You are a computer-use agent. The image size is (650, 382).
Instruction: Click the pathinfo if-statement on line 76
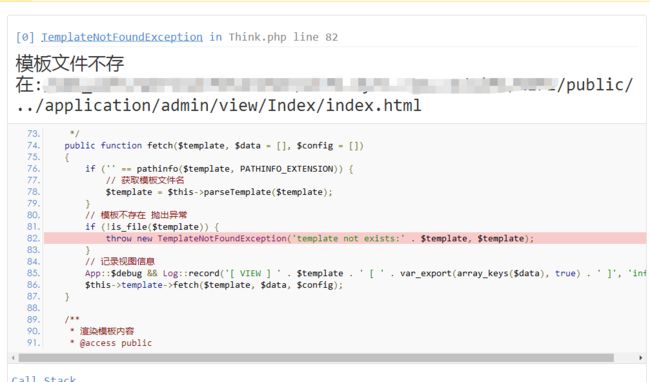tap(219, 169)
